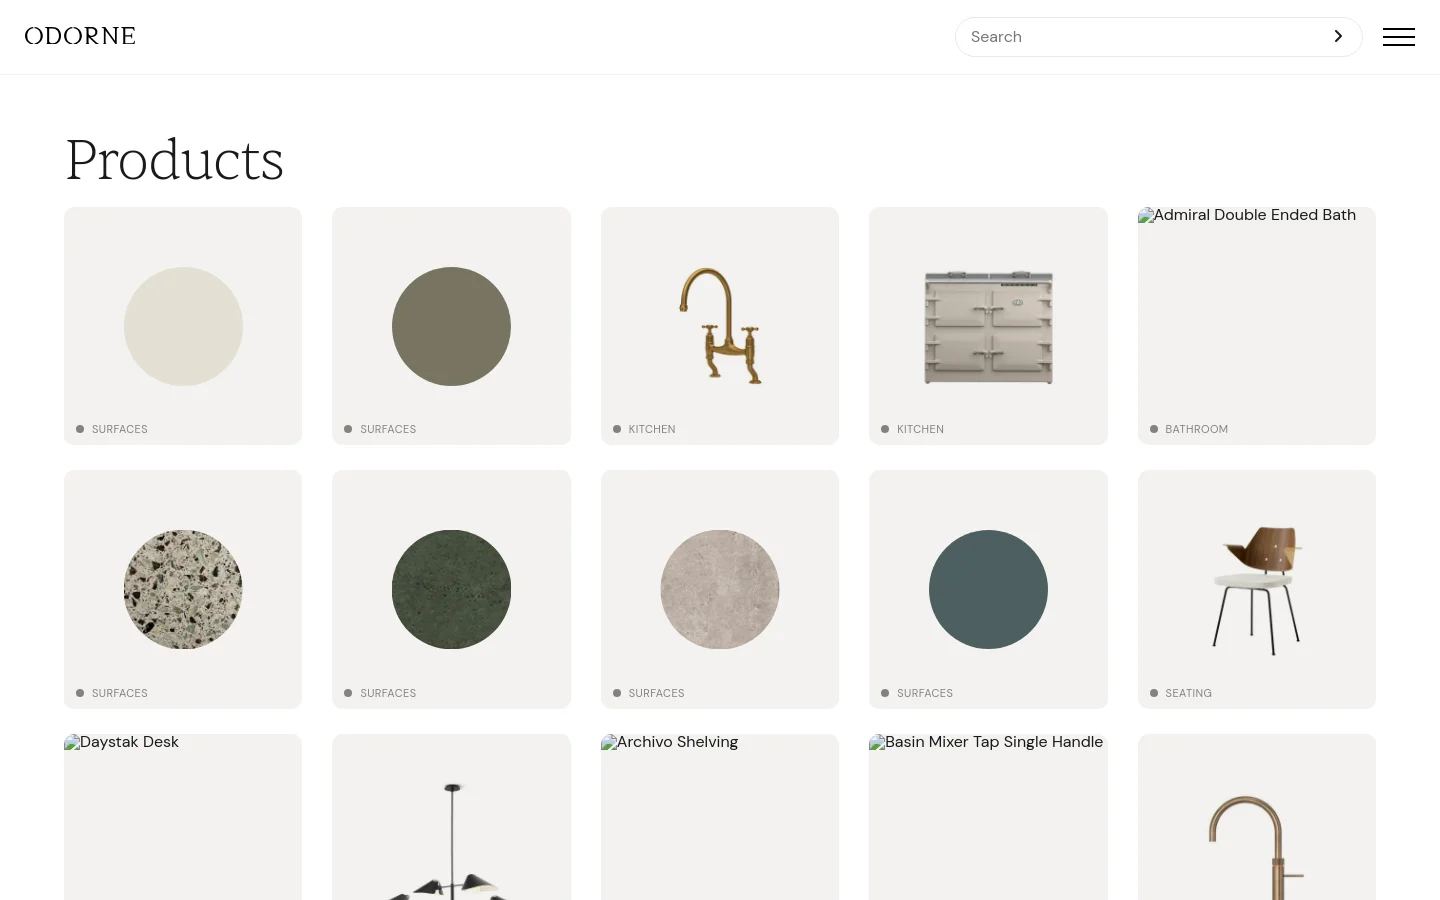Submit search with the arrow icon
The width and height of the screenshot is (1440, 900).
[1338, 37]
